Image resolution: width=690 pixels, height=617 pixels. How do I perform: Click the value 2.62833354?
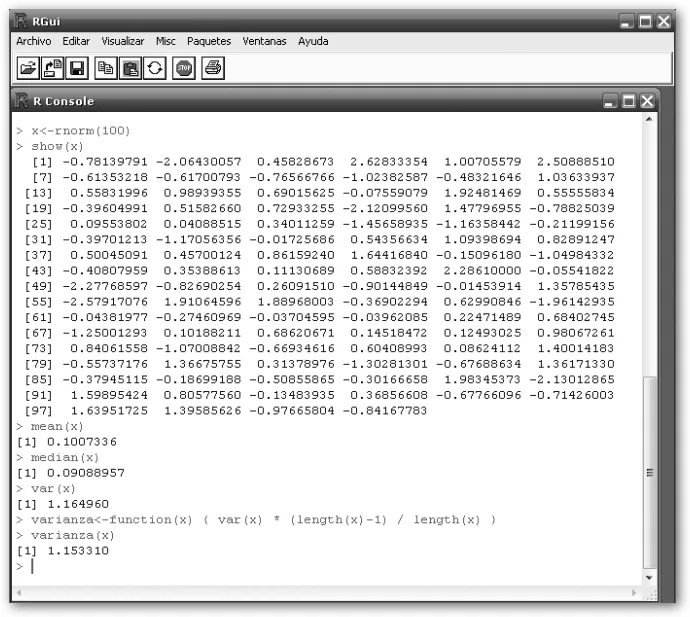pos(389,162)
